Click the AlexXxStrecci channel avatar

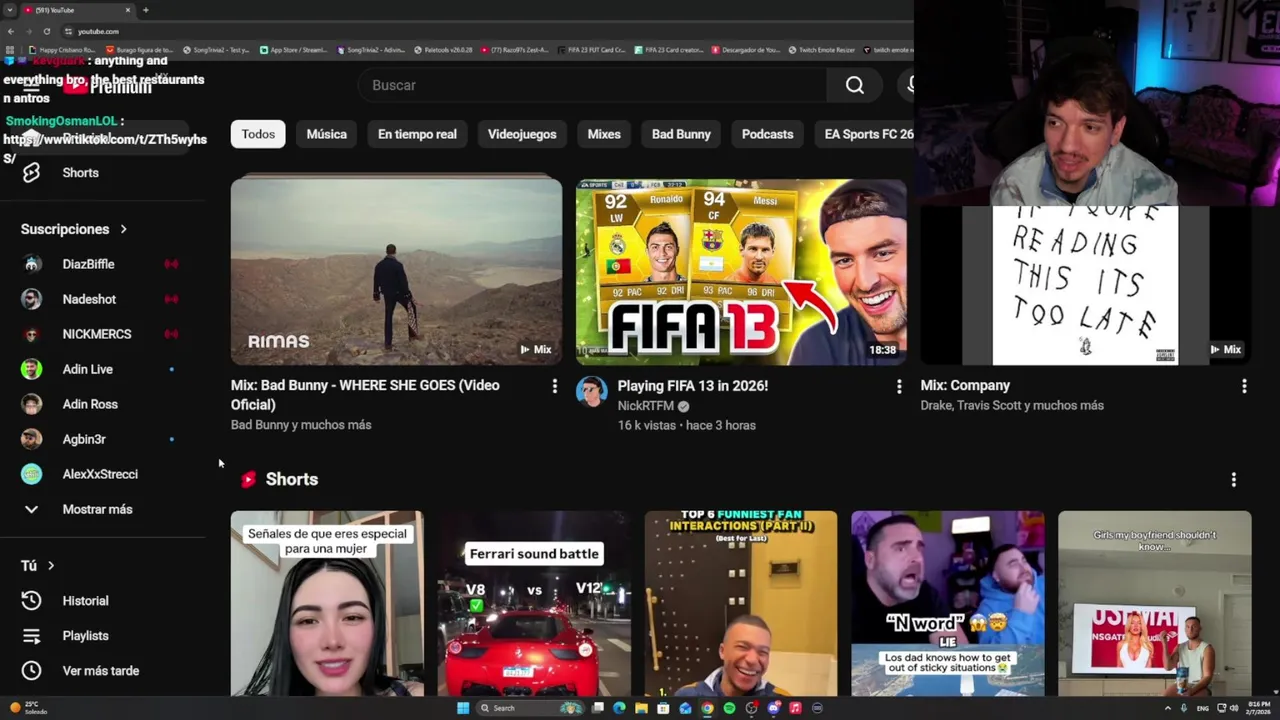tap(32, 474)
